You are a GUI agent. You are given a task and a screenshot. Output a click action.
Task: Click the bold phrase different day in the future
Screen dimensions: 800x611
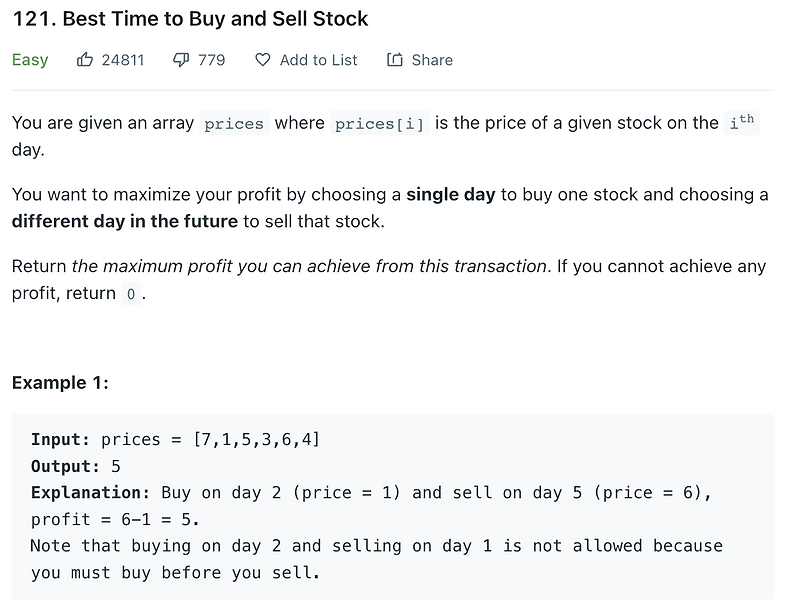tap(124, 221)
